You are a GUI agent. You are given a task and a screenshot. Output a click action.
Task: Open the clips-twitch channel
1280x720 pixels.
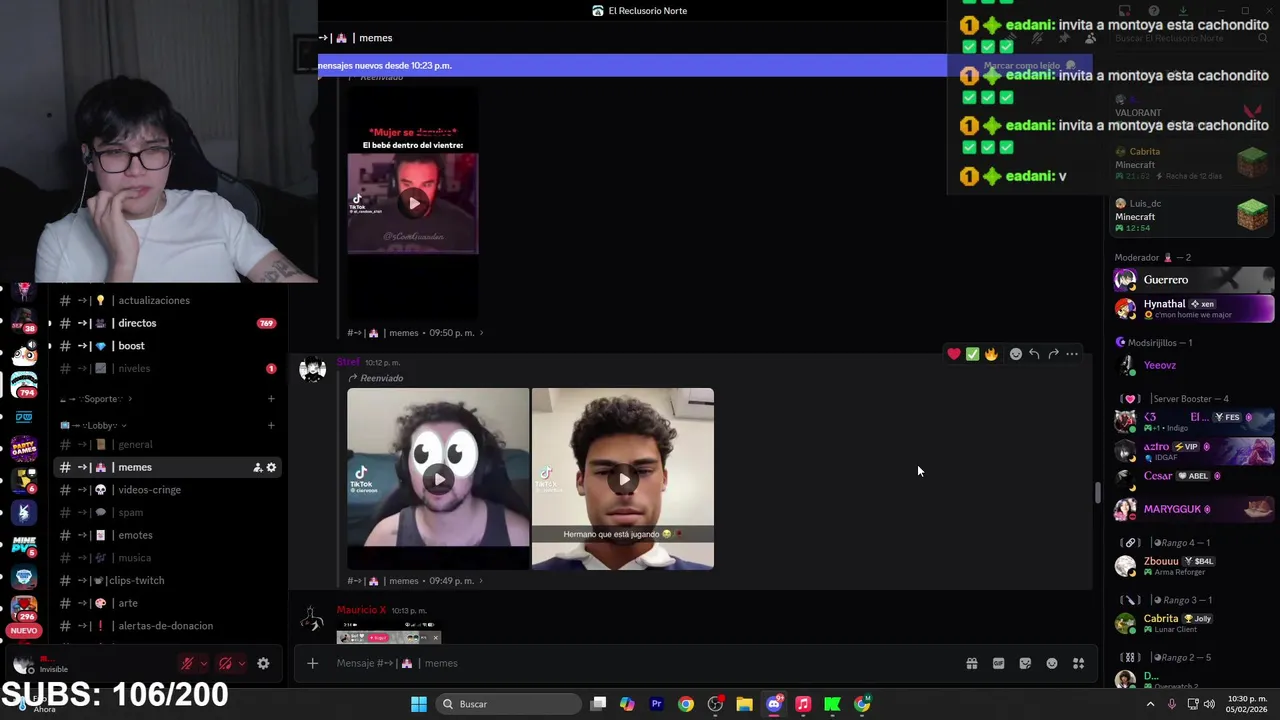point(167,580)
